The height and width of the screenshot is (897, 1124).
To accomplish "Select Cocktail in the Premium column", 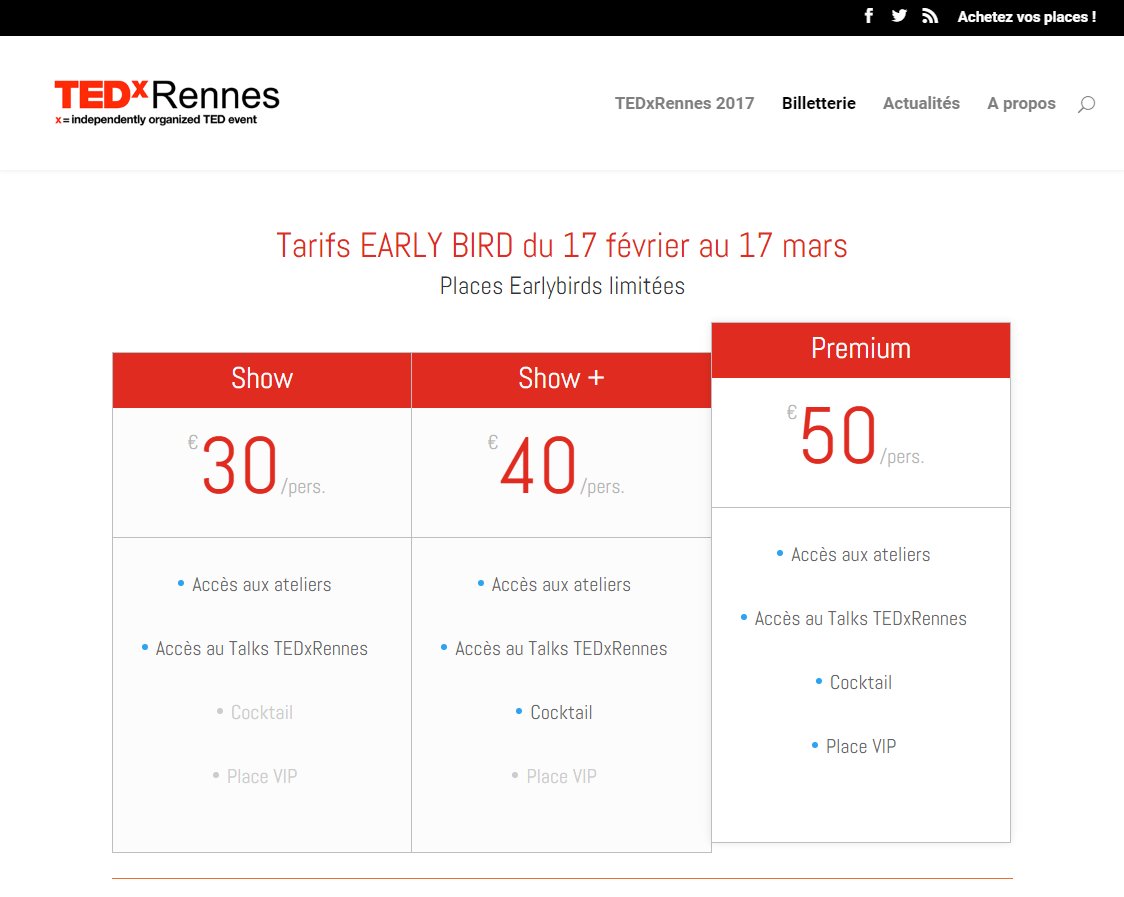I will pos(860,682).
